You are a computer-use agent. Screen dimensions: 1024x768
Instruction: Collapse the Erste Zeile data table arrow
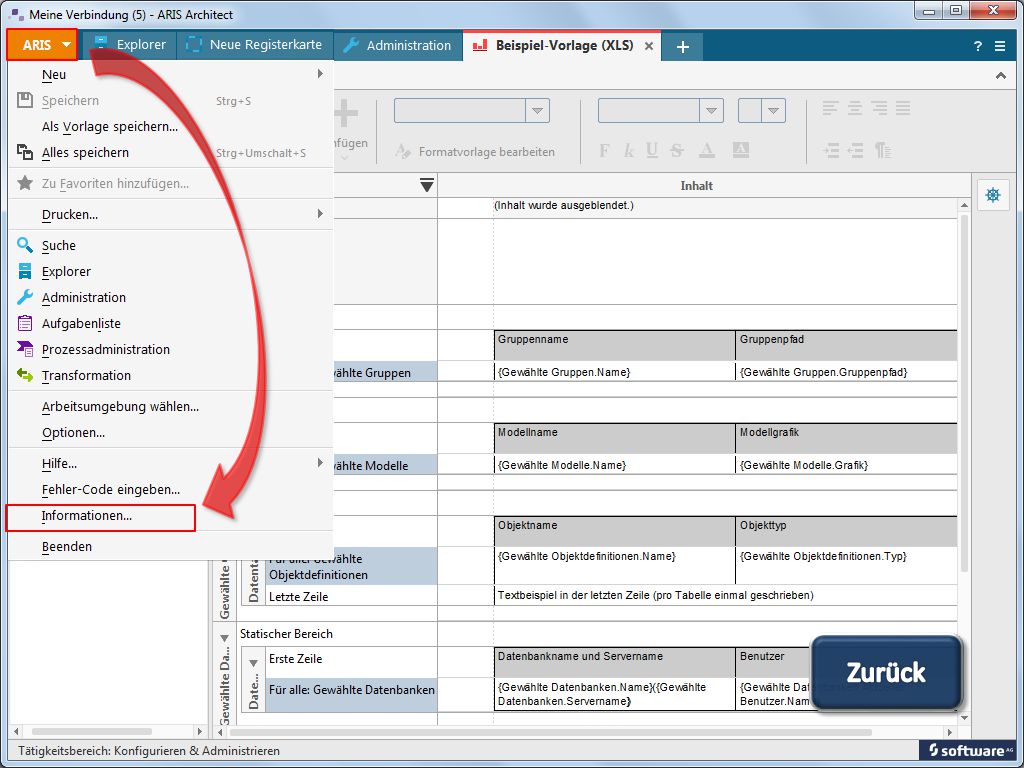point(253,664)
